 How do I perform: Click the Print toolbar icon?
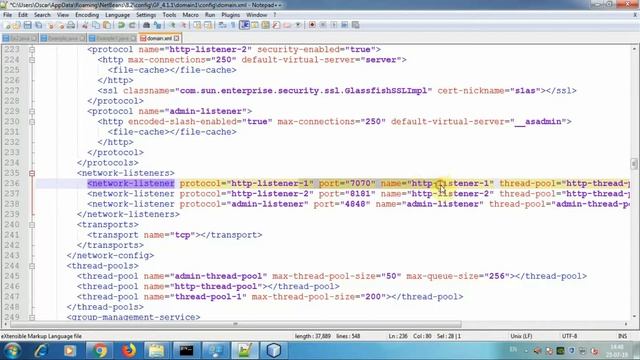[x=70, y=25]
